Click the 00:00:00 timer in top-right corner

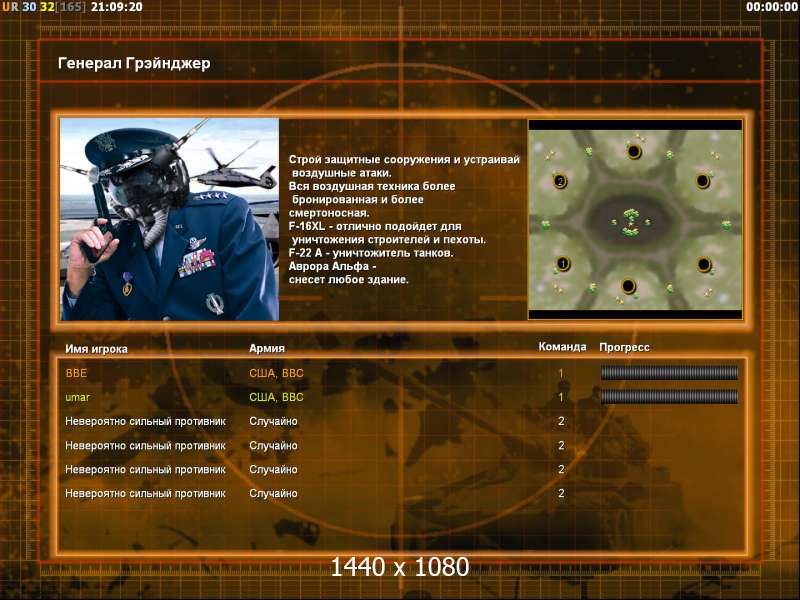tap(771, 6)
